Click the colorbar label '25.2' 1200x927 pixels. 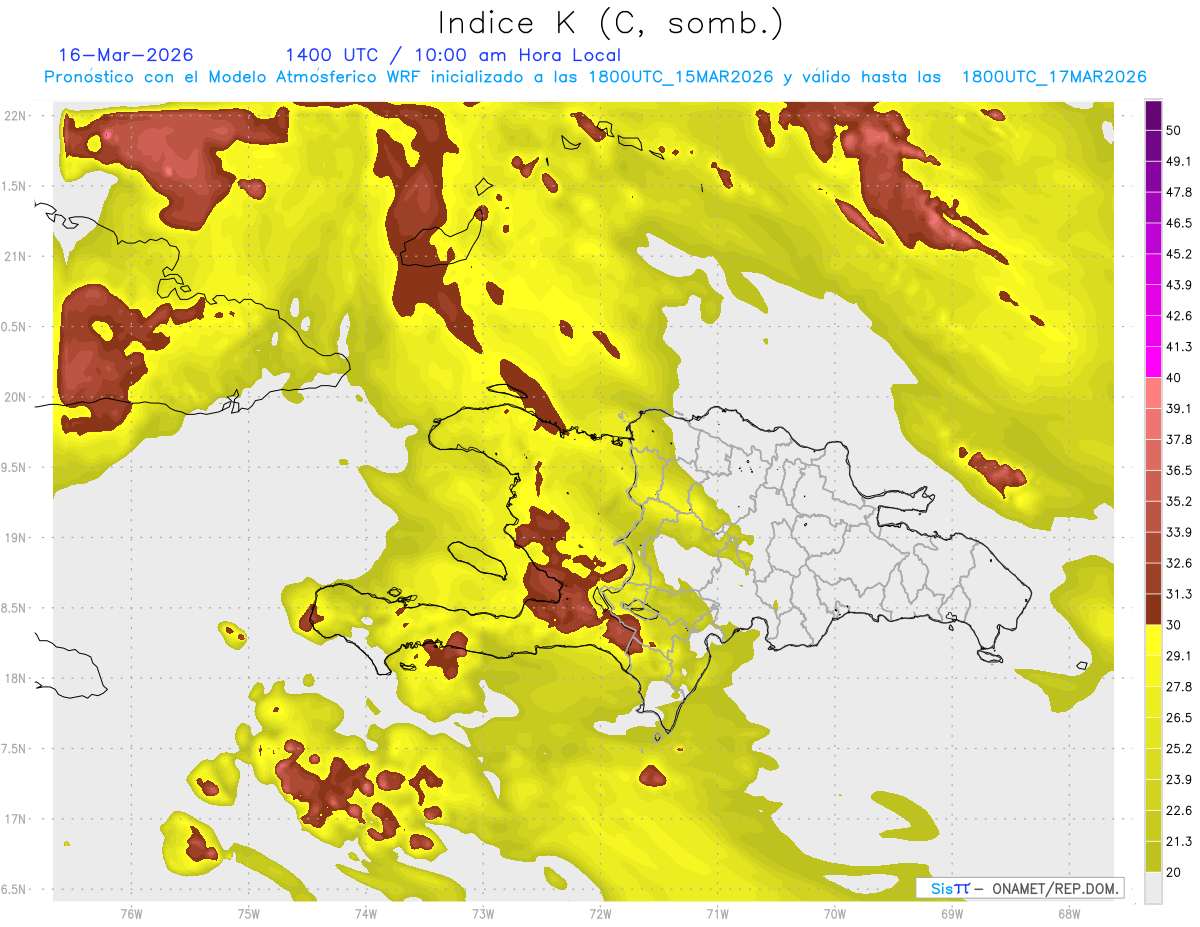pyautogui.click(x=1179, y=749)
